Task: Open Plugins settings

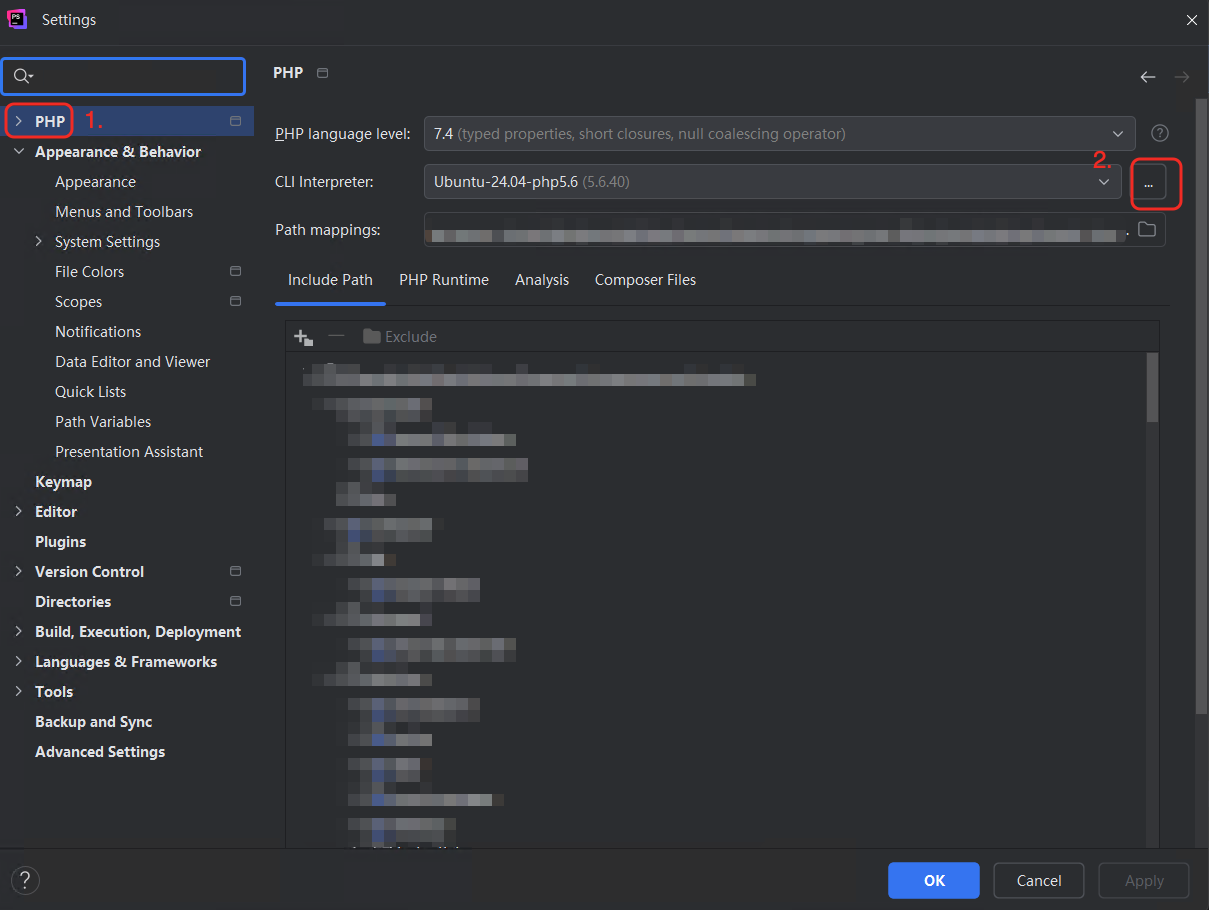Action: 60,541
